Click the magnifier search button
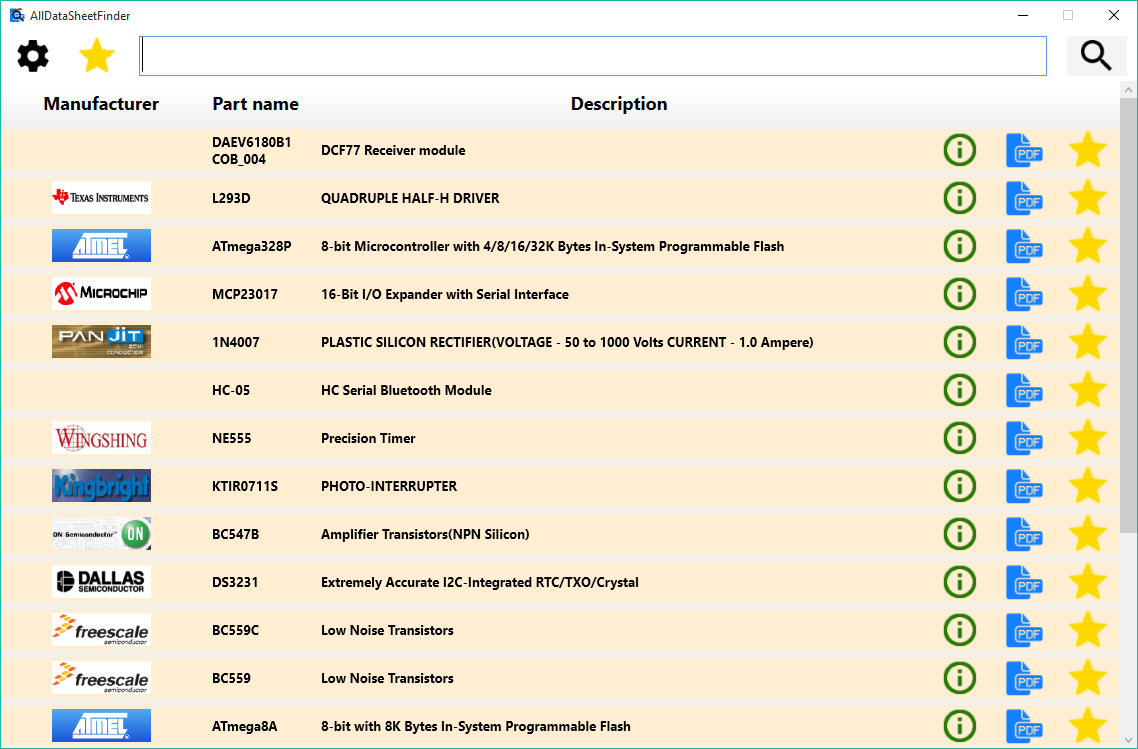 [1096, 56]
